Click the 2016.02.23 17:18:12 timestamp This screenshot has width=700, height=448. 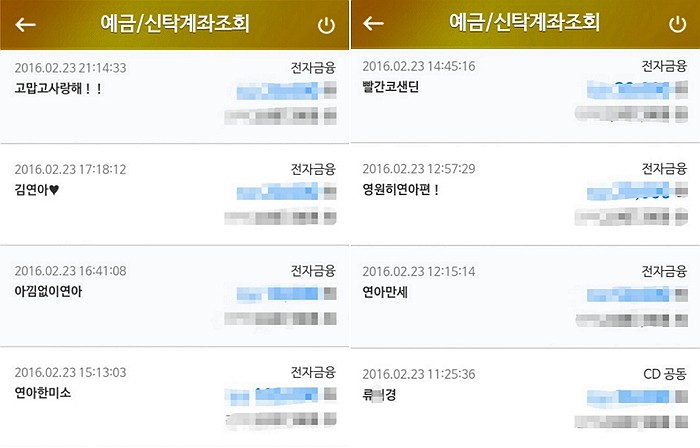click(x=70, y=169)
